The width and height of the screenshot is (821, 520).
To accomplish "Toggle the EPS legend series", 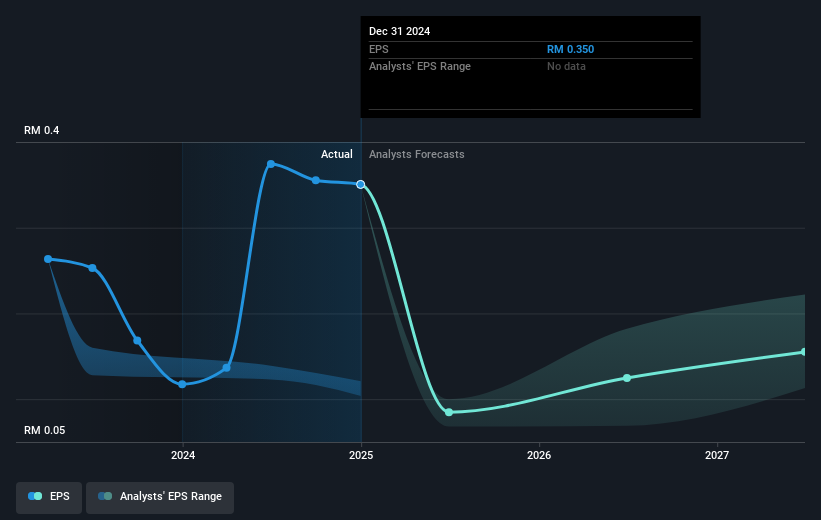I will 49,497.
